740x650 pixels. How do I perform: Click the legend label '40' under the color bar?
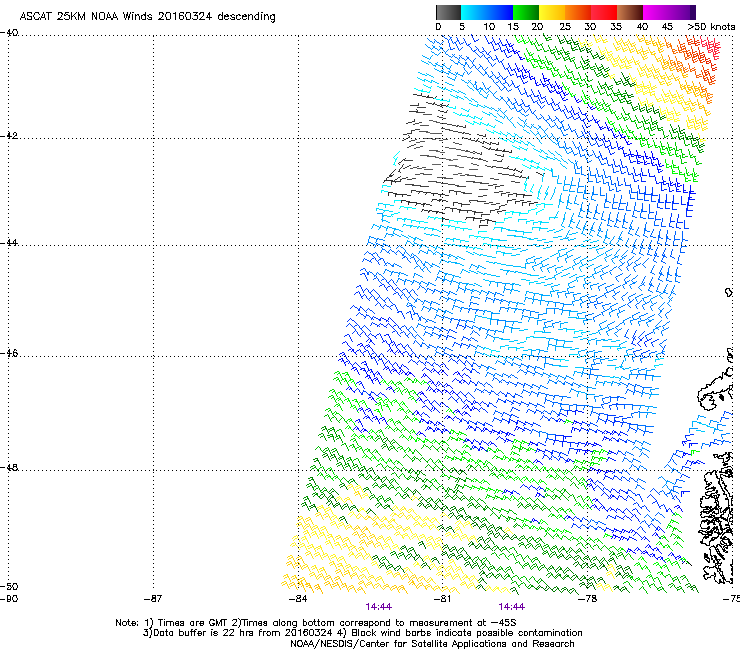point(642,26)
